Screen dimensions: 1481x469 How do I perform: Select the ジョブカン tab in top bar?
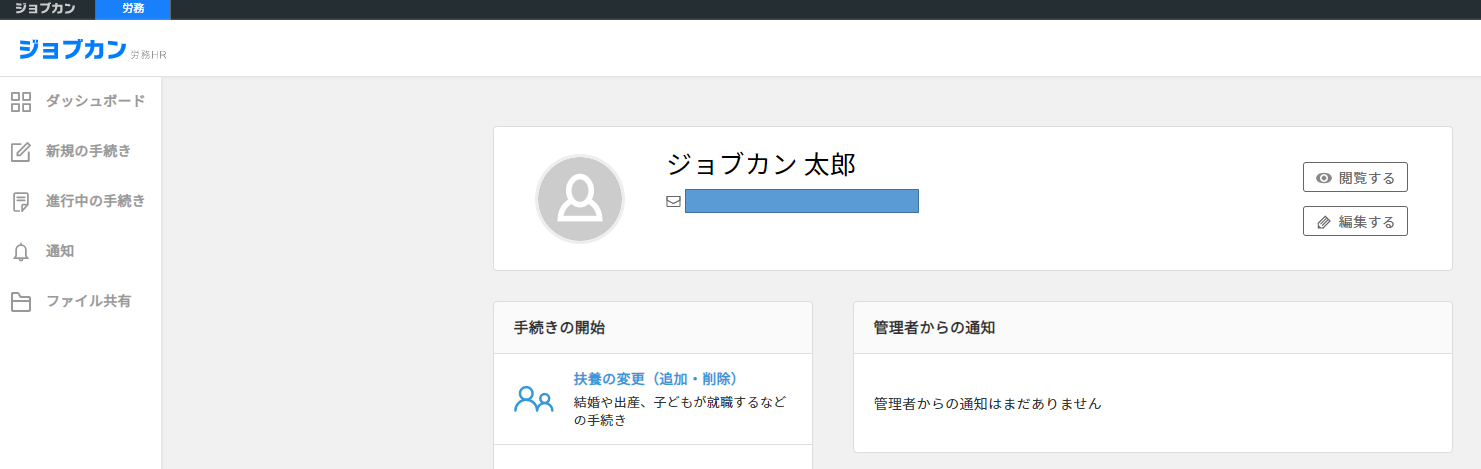(45, 9)
